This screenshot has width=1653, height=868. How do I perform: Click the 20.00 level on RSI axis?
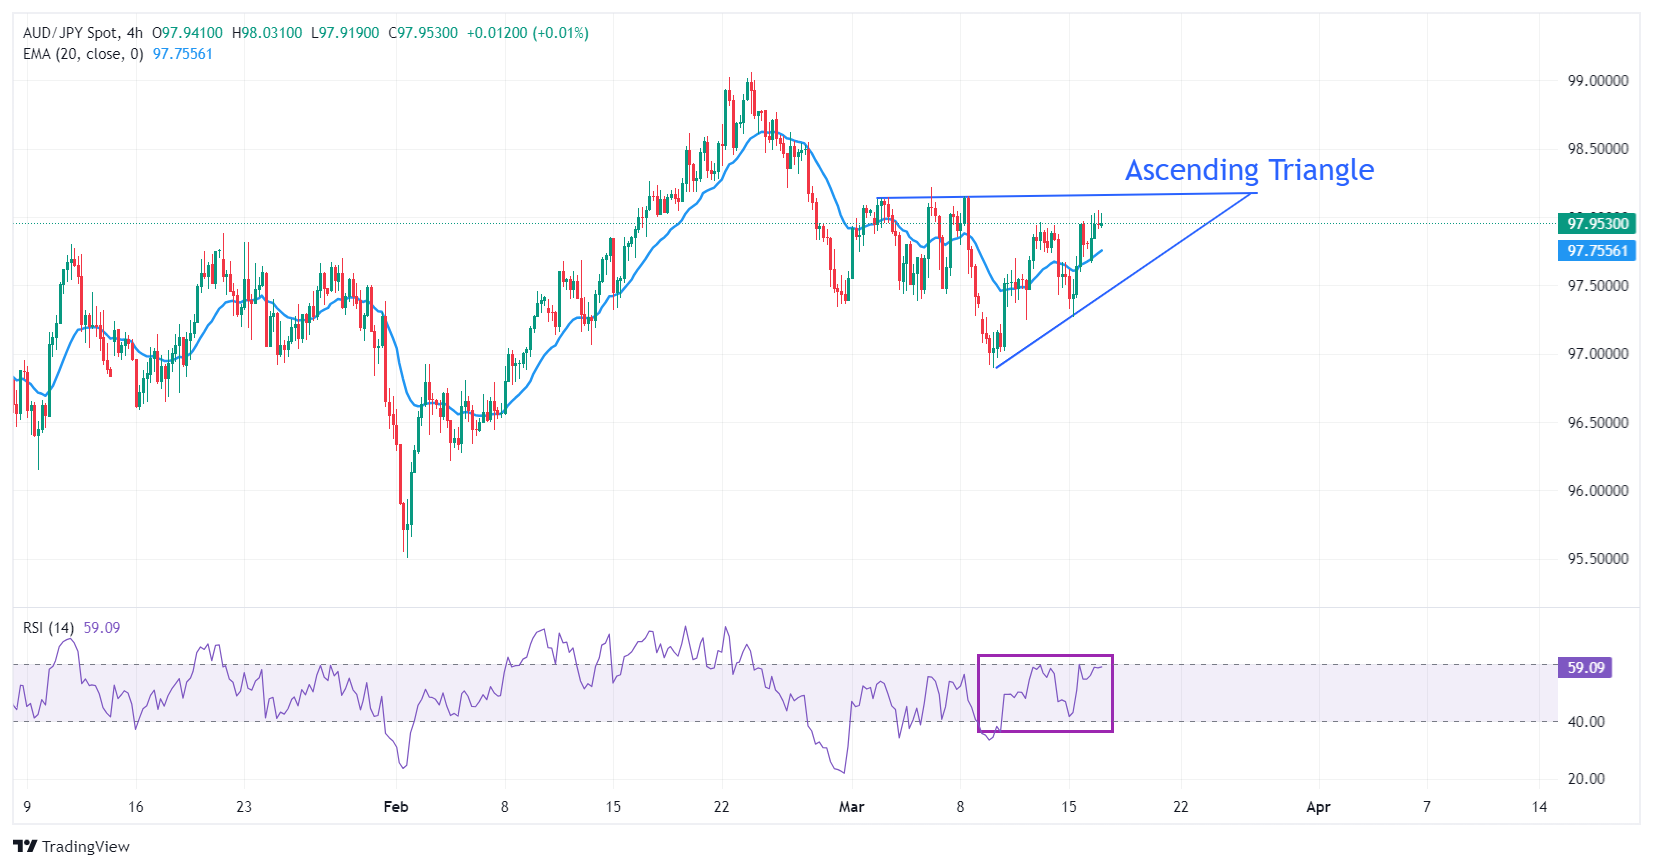pyautogui.click(x=1585, y=779)
